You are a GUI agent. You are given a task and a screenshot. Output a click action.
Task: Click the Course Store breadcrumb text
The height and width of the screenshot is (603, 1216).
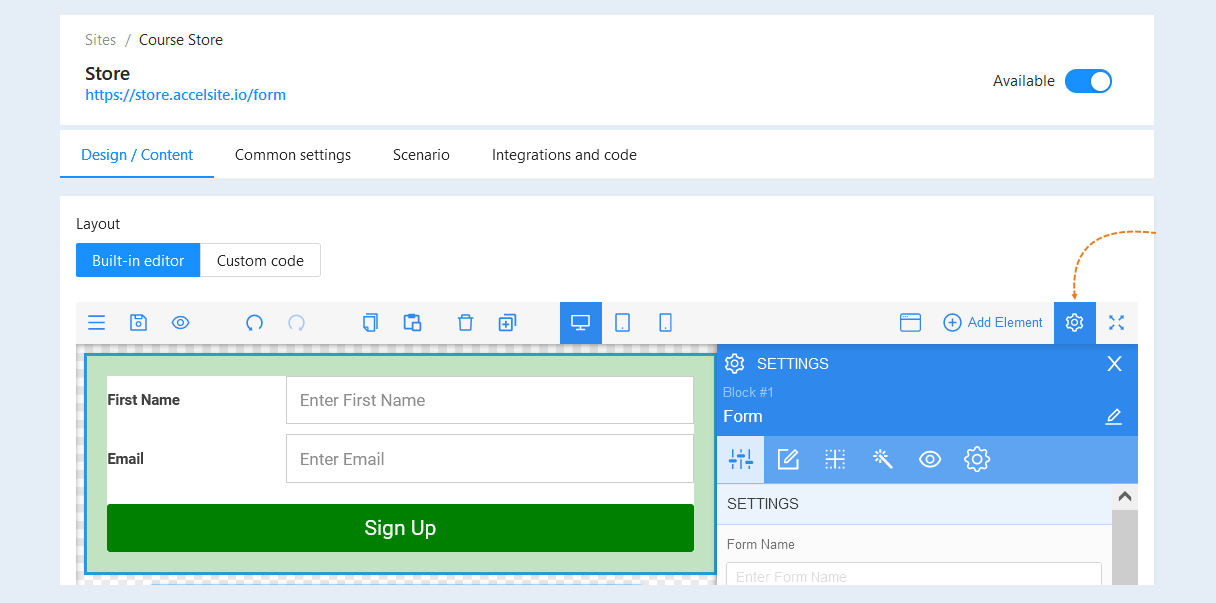click(181, 40)
